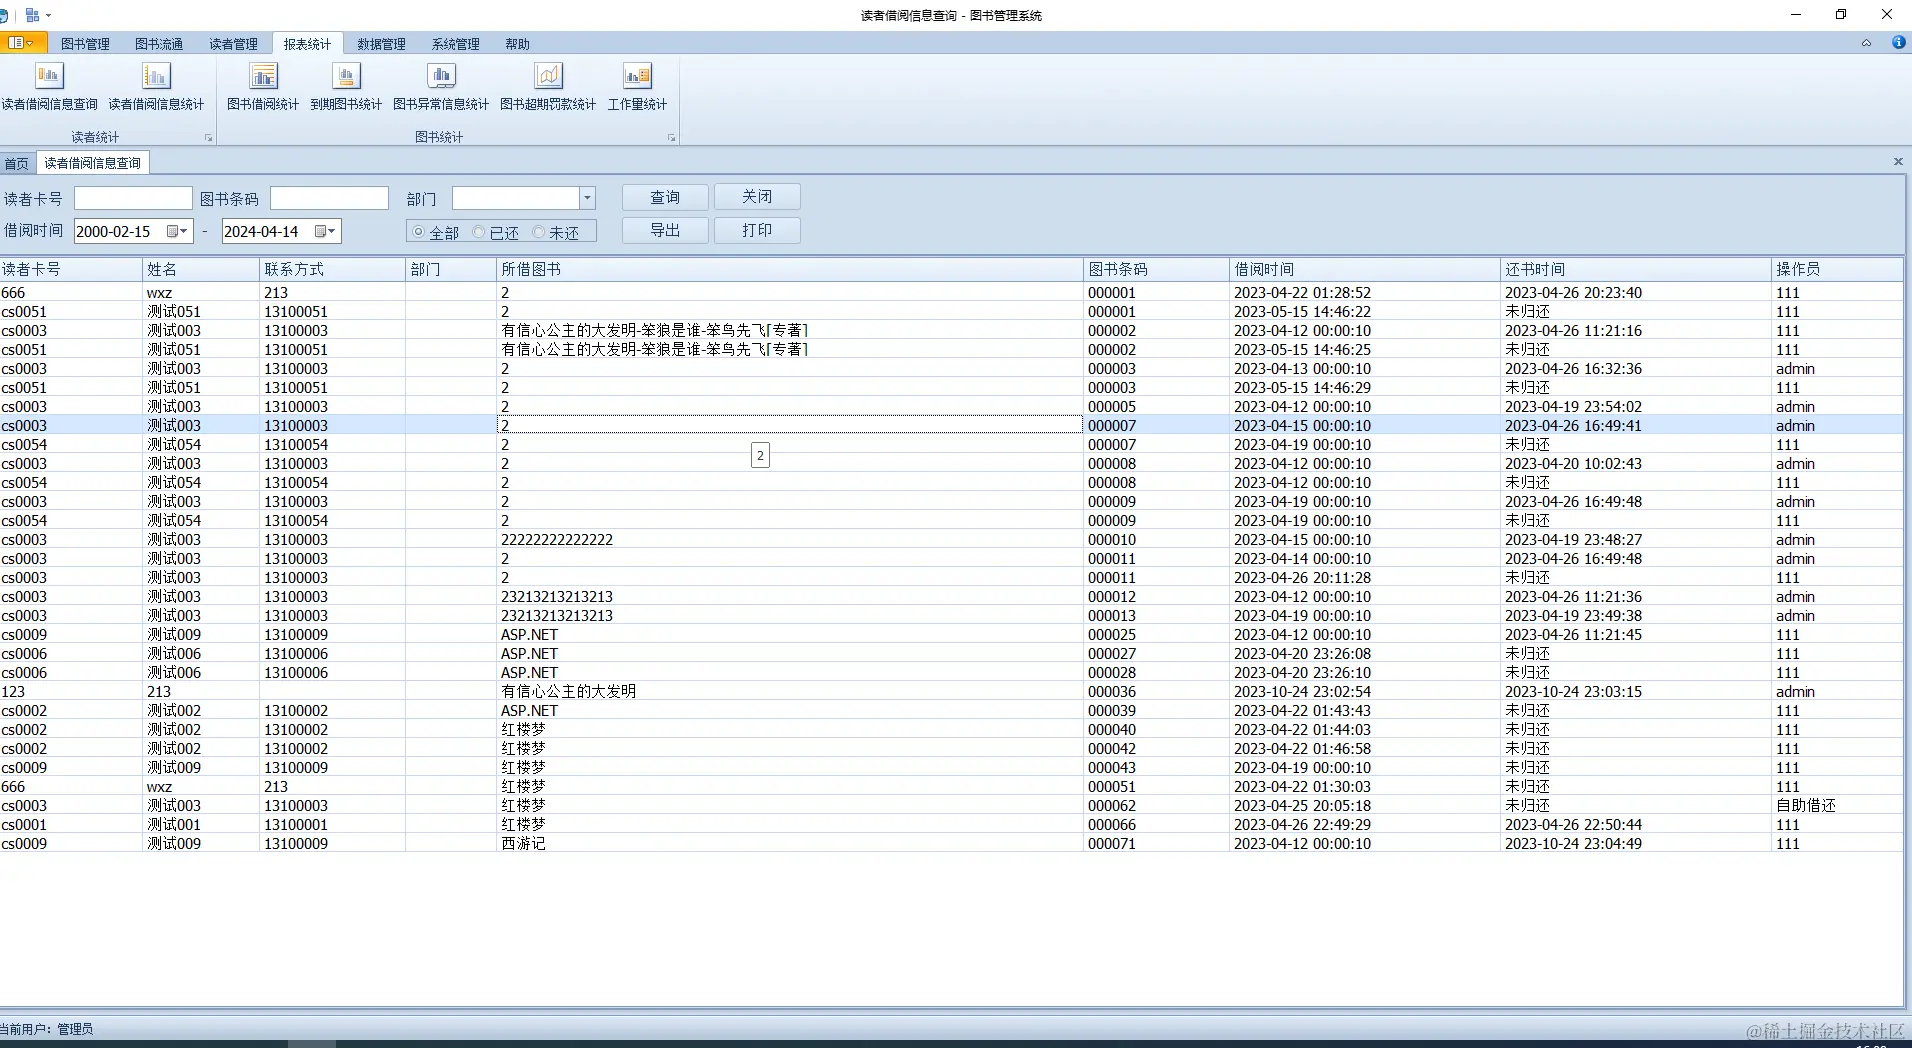The image size is (1912, 1048).
Task: Click the 导出 button
Action: [665, 230]
